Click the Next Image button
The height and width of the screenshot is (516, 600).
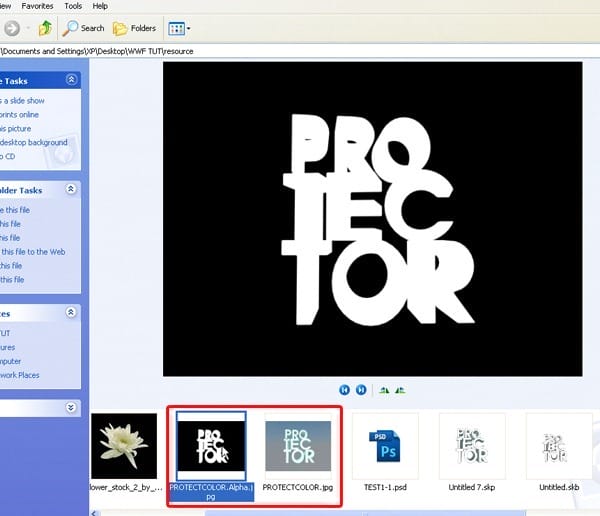click(361, 390)
